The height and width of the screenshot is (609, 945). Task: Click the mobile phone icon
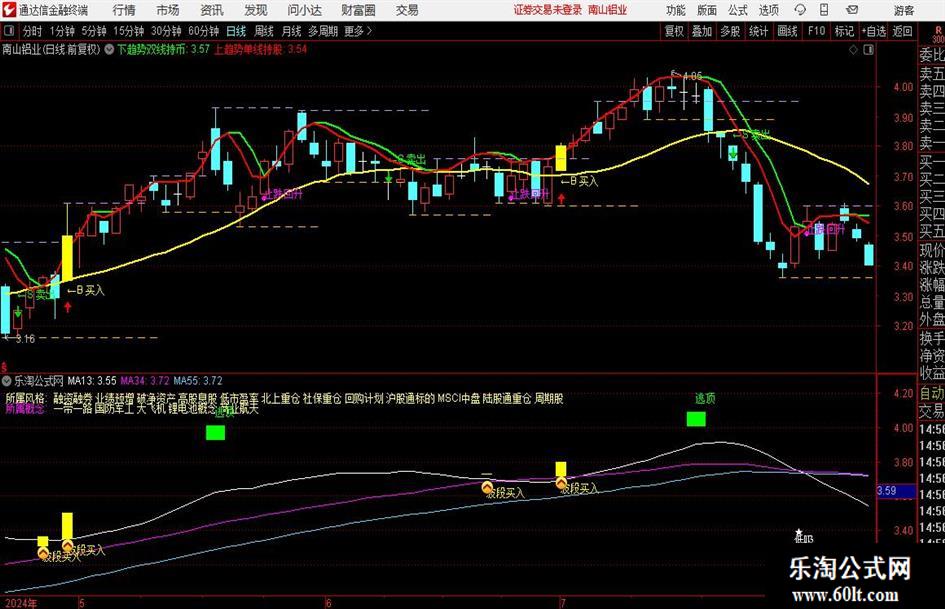pyautogui.click(x=824, y=10)
